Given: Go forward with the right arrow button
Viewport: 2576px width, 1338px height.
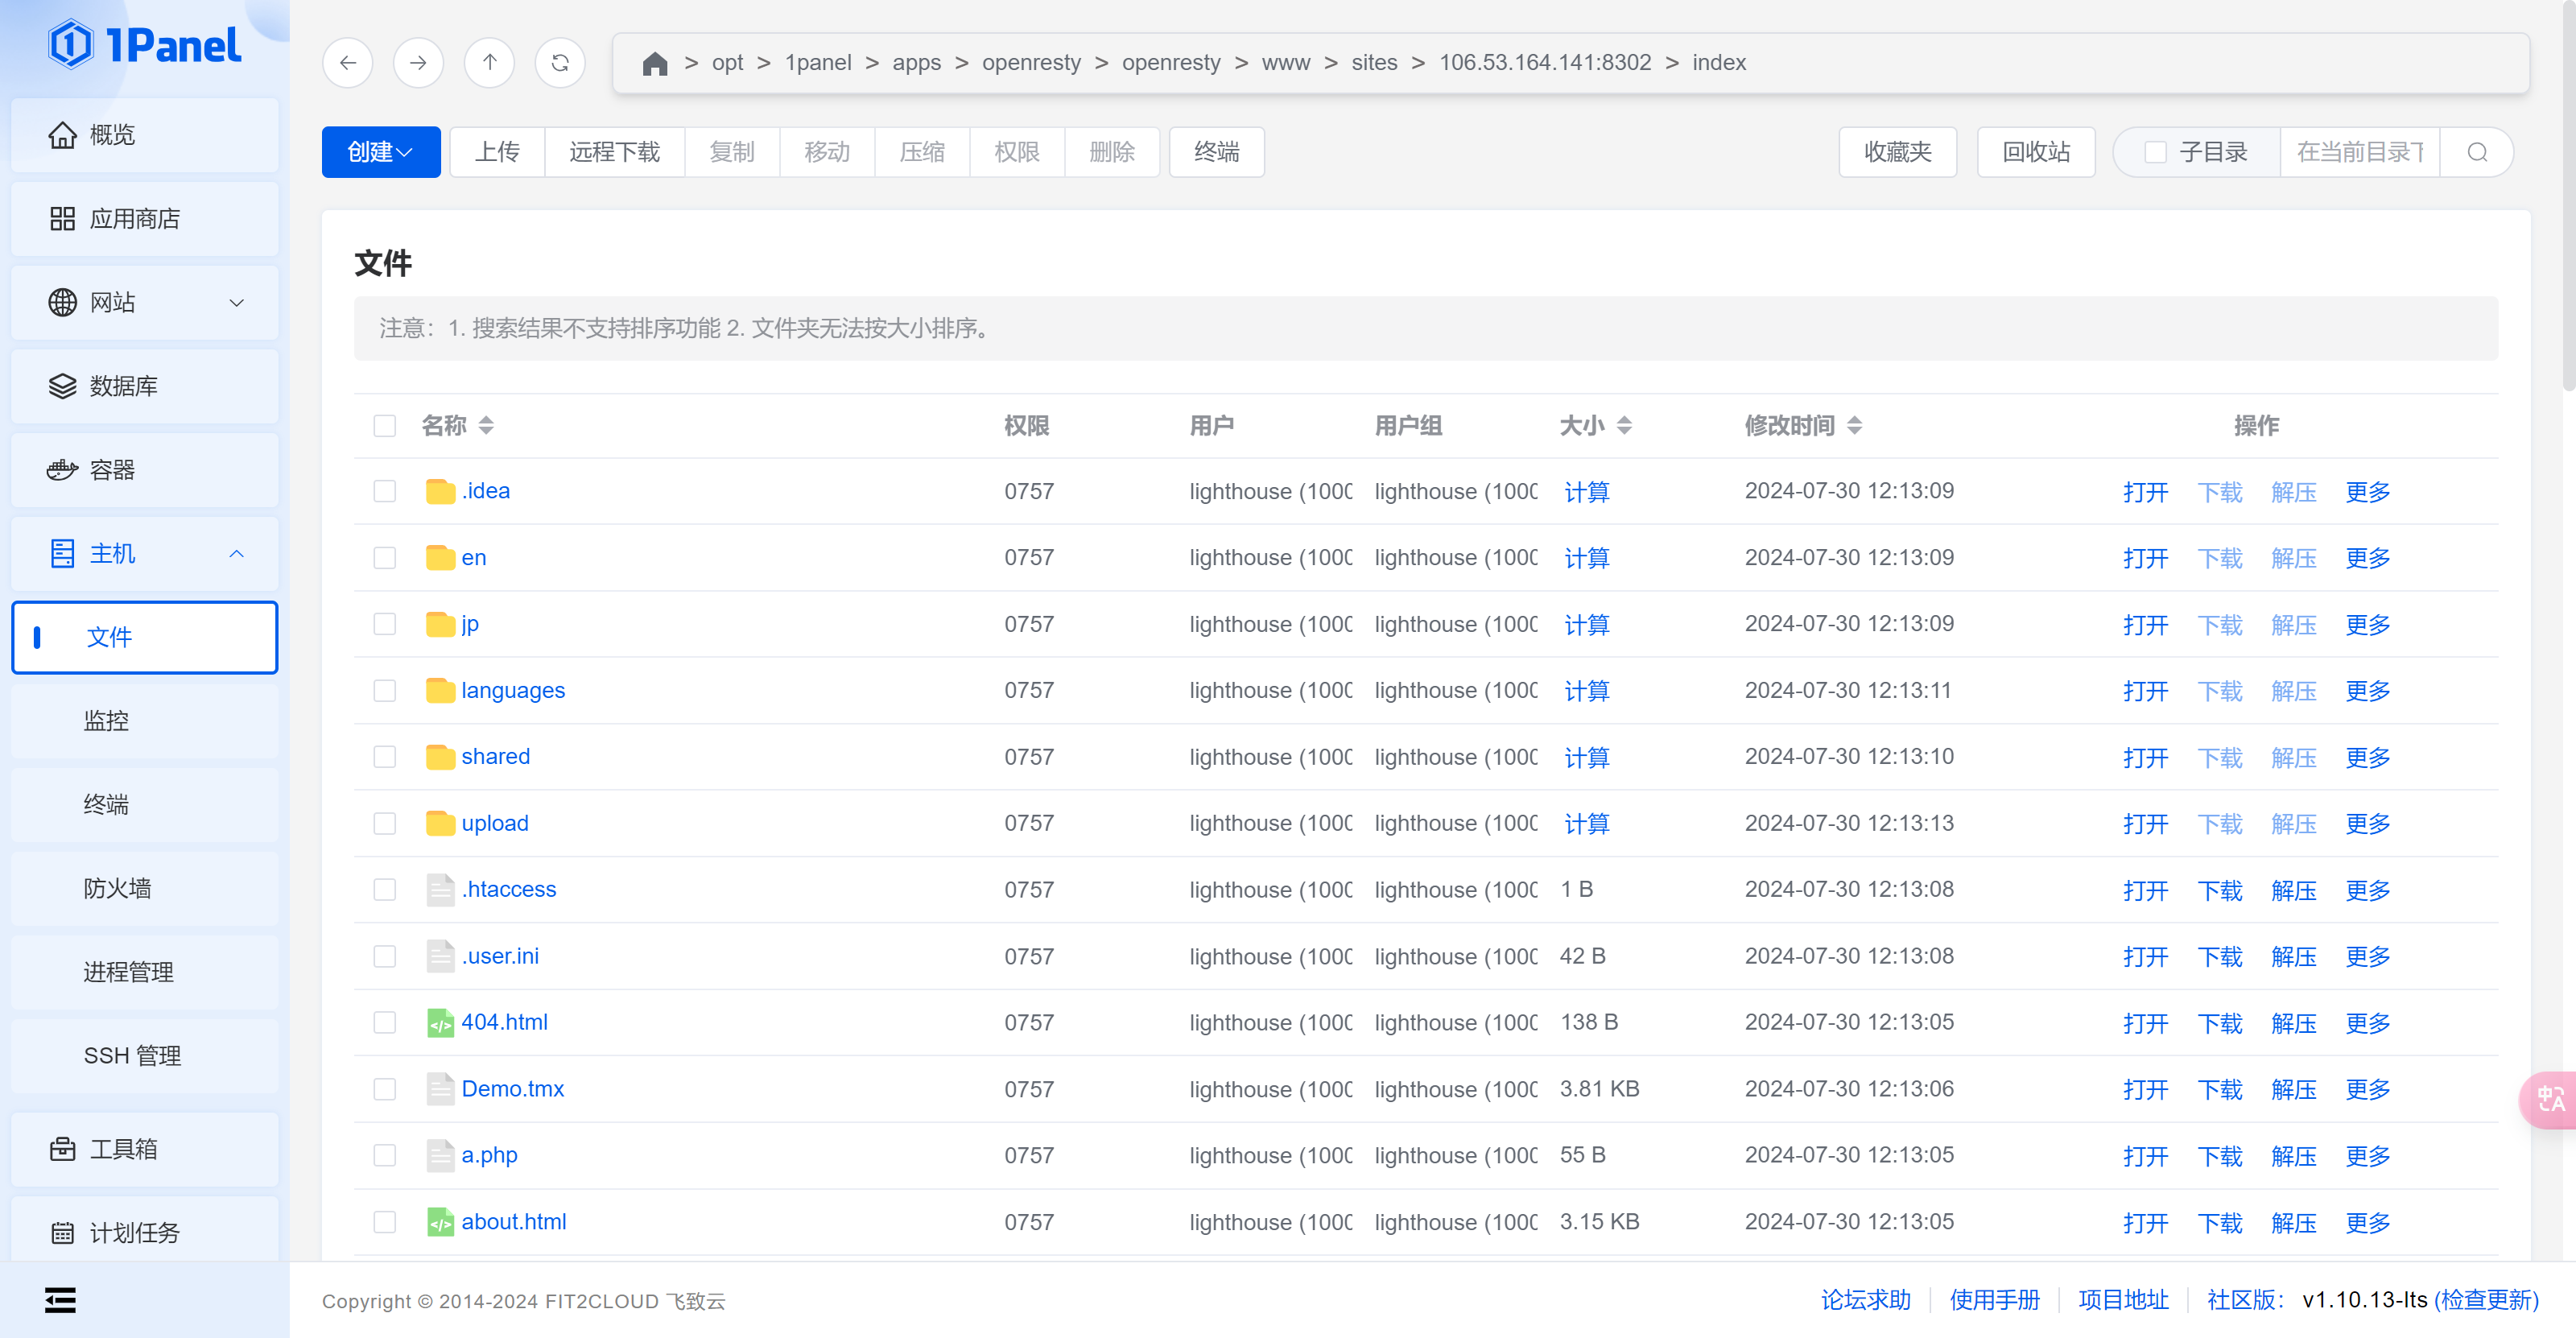Looking at the screenshot, I should tap(418, 63).
